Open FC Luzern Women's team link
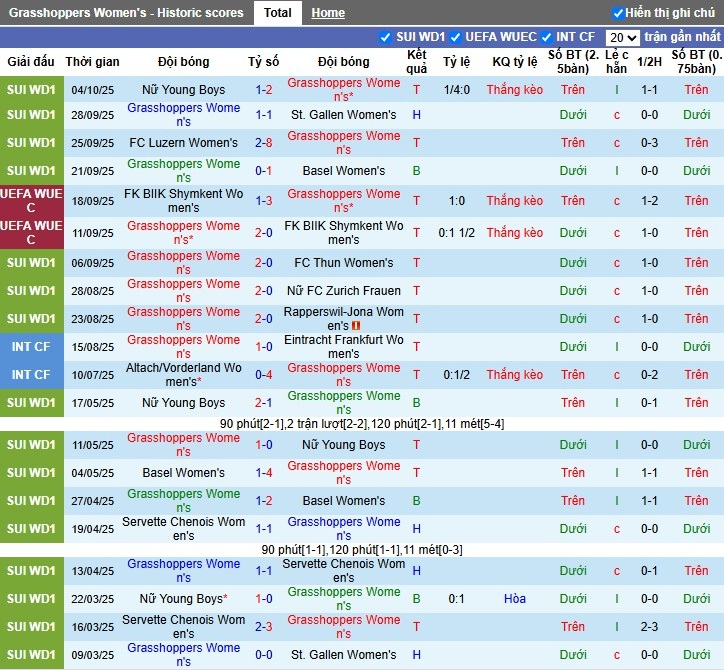724x670 pixels. (184, 143)
